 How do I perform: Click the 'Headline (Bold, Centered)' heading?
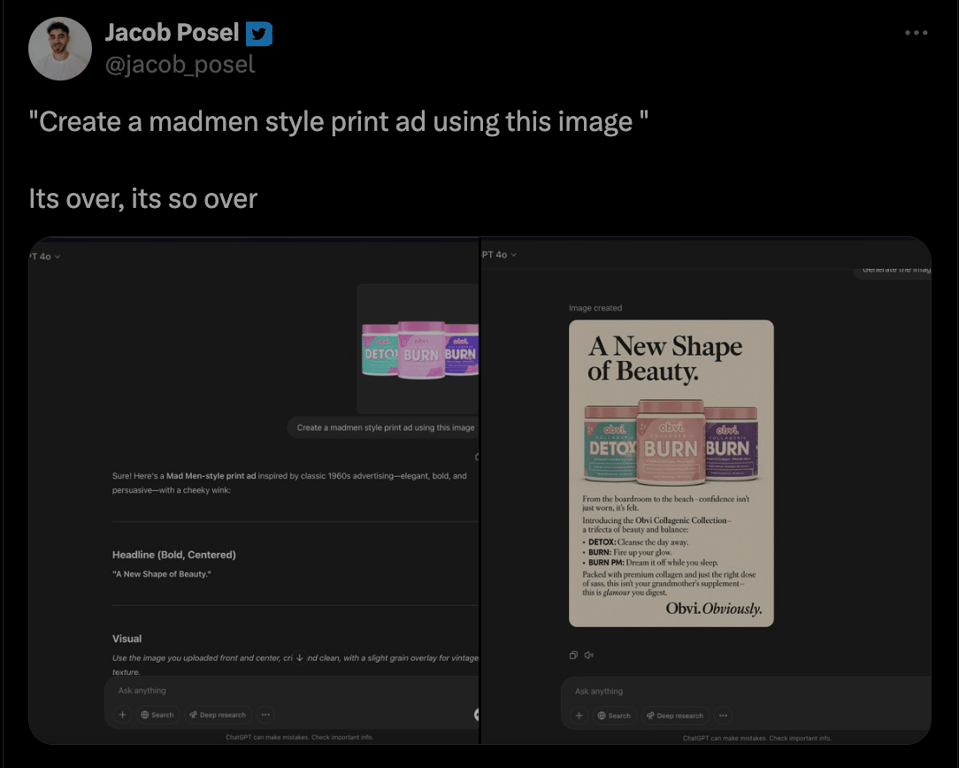click(x=174, y=555)
